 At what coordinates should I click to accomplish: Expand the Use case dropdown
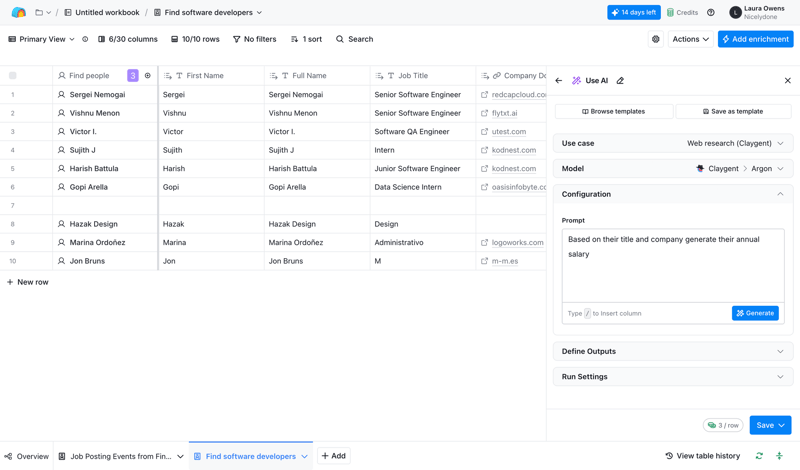673,143
